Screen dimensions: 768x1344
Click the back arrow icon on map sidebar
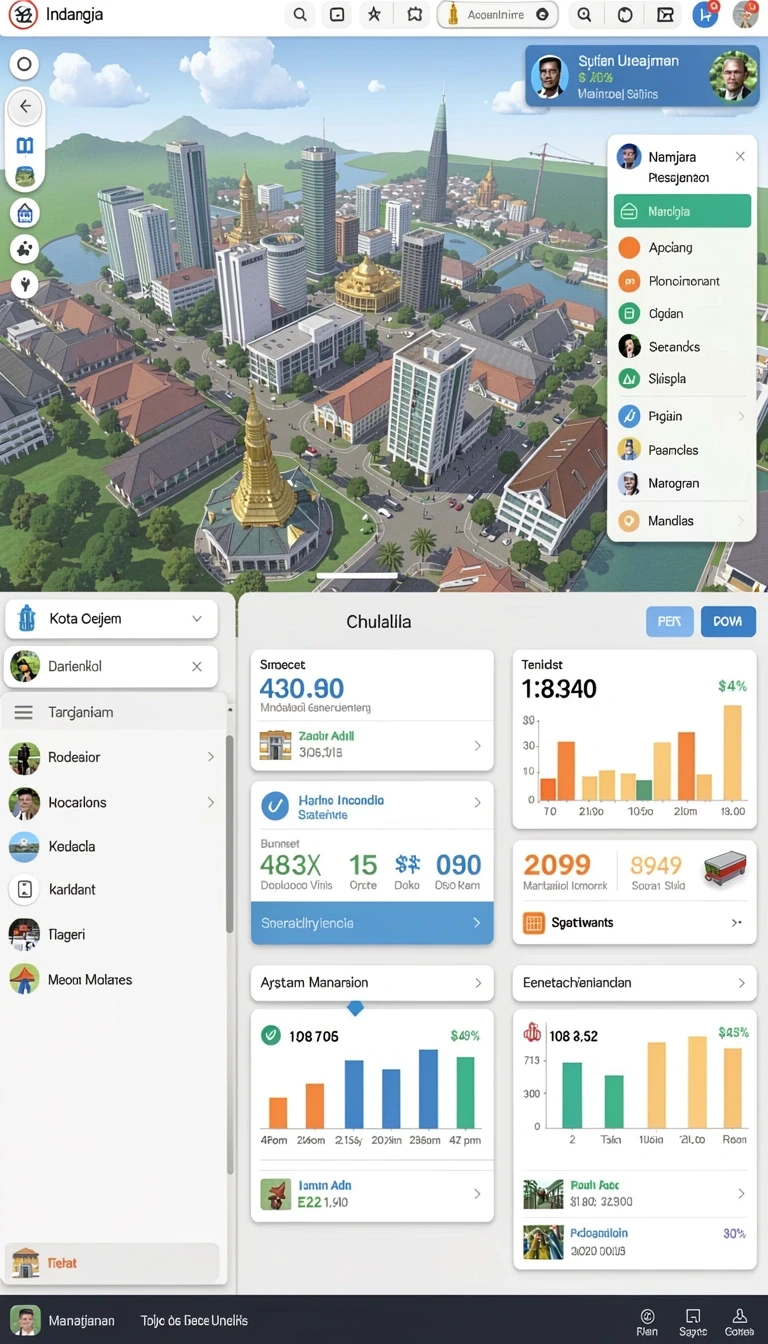click(25, 106)
